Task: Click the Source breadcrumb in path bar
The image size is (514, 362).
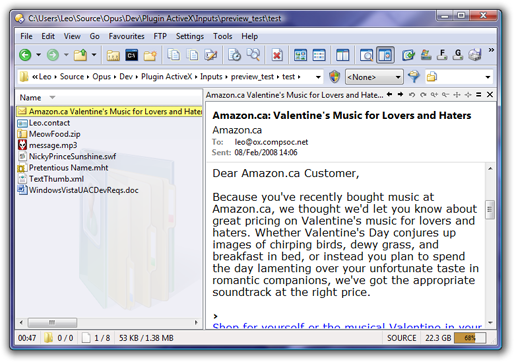Action: (x=72, y=77)
